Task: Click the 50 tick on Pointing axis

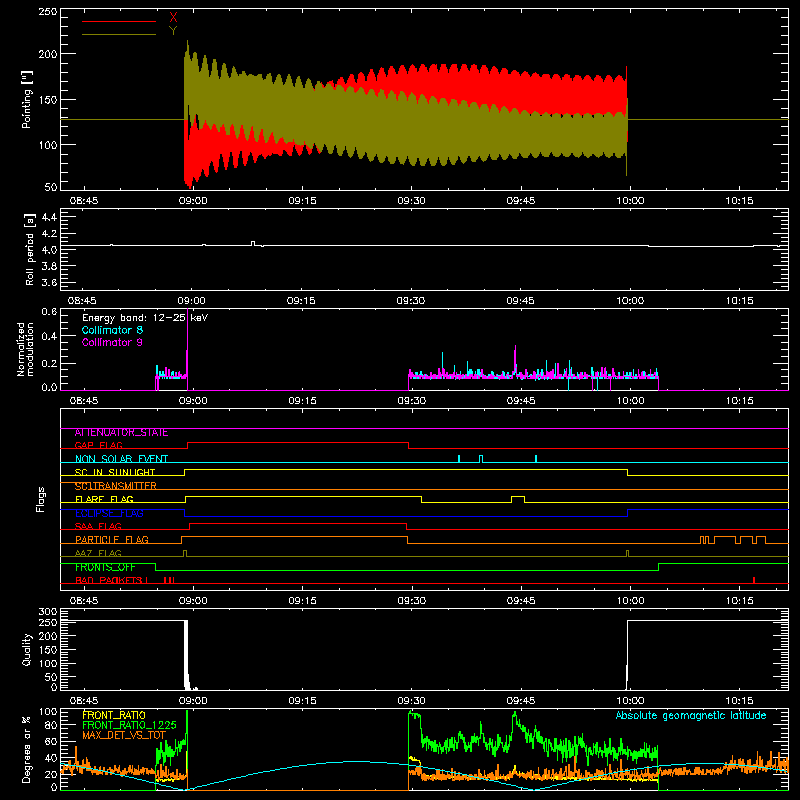Action: point(51,187)
